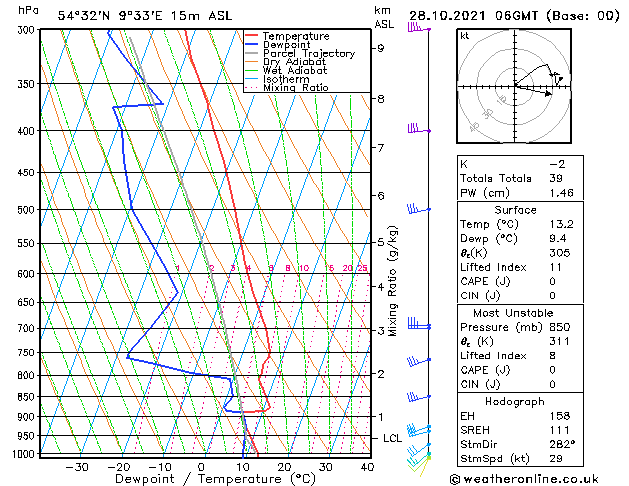The height and width of the screenshot is (486, 629).
Task: Click the 'Dry Adiabat' legend label
Action: coord(294,62)
